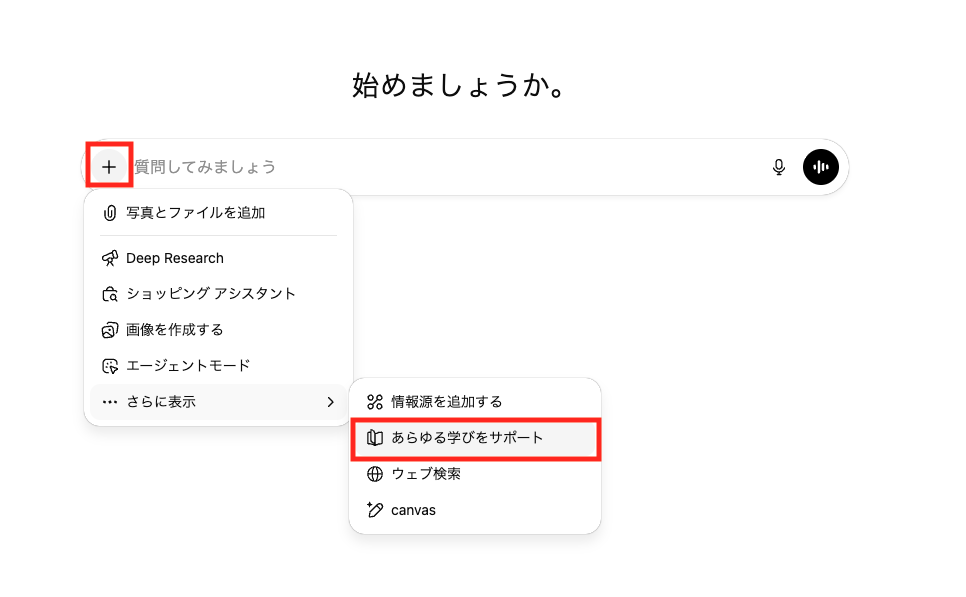Viewport: 966px width, 597px height.
Task: Choose Deep Research in the menu
Action: (x=175, y=258)
